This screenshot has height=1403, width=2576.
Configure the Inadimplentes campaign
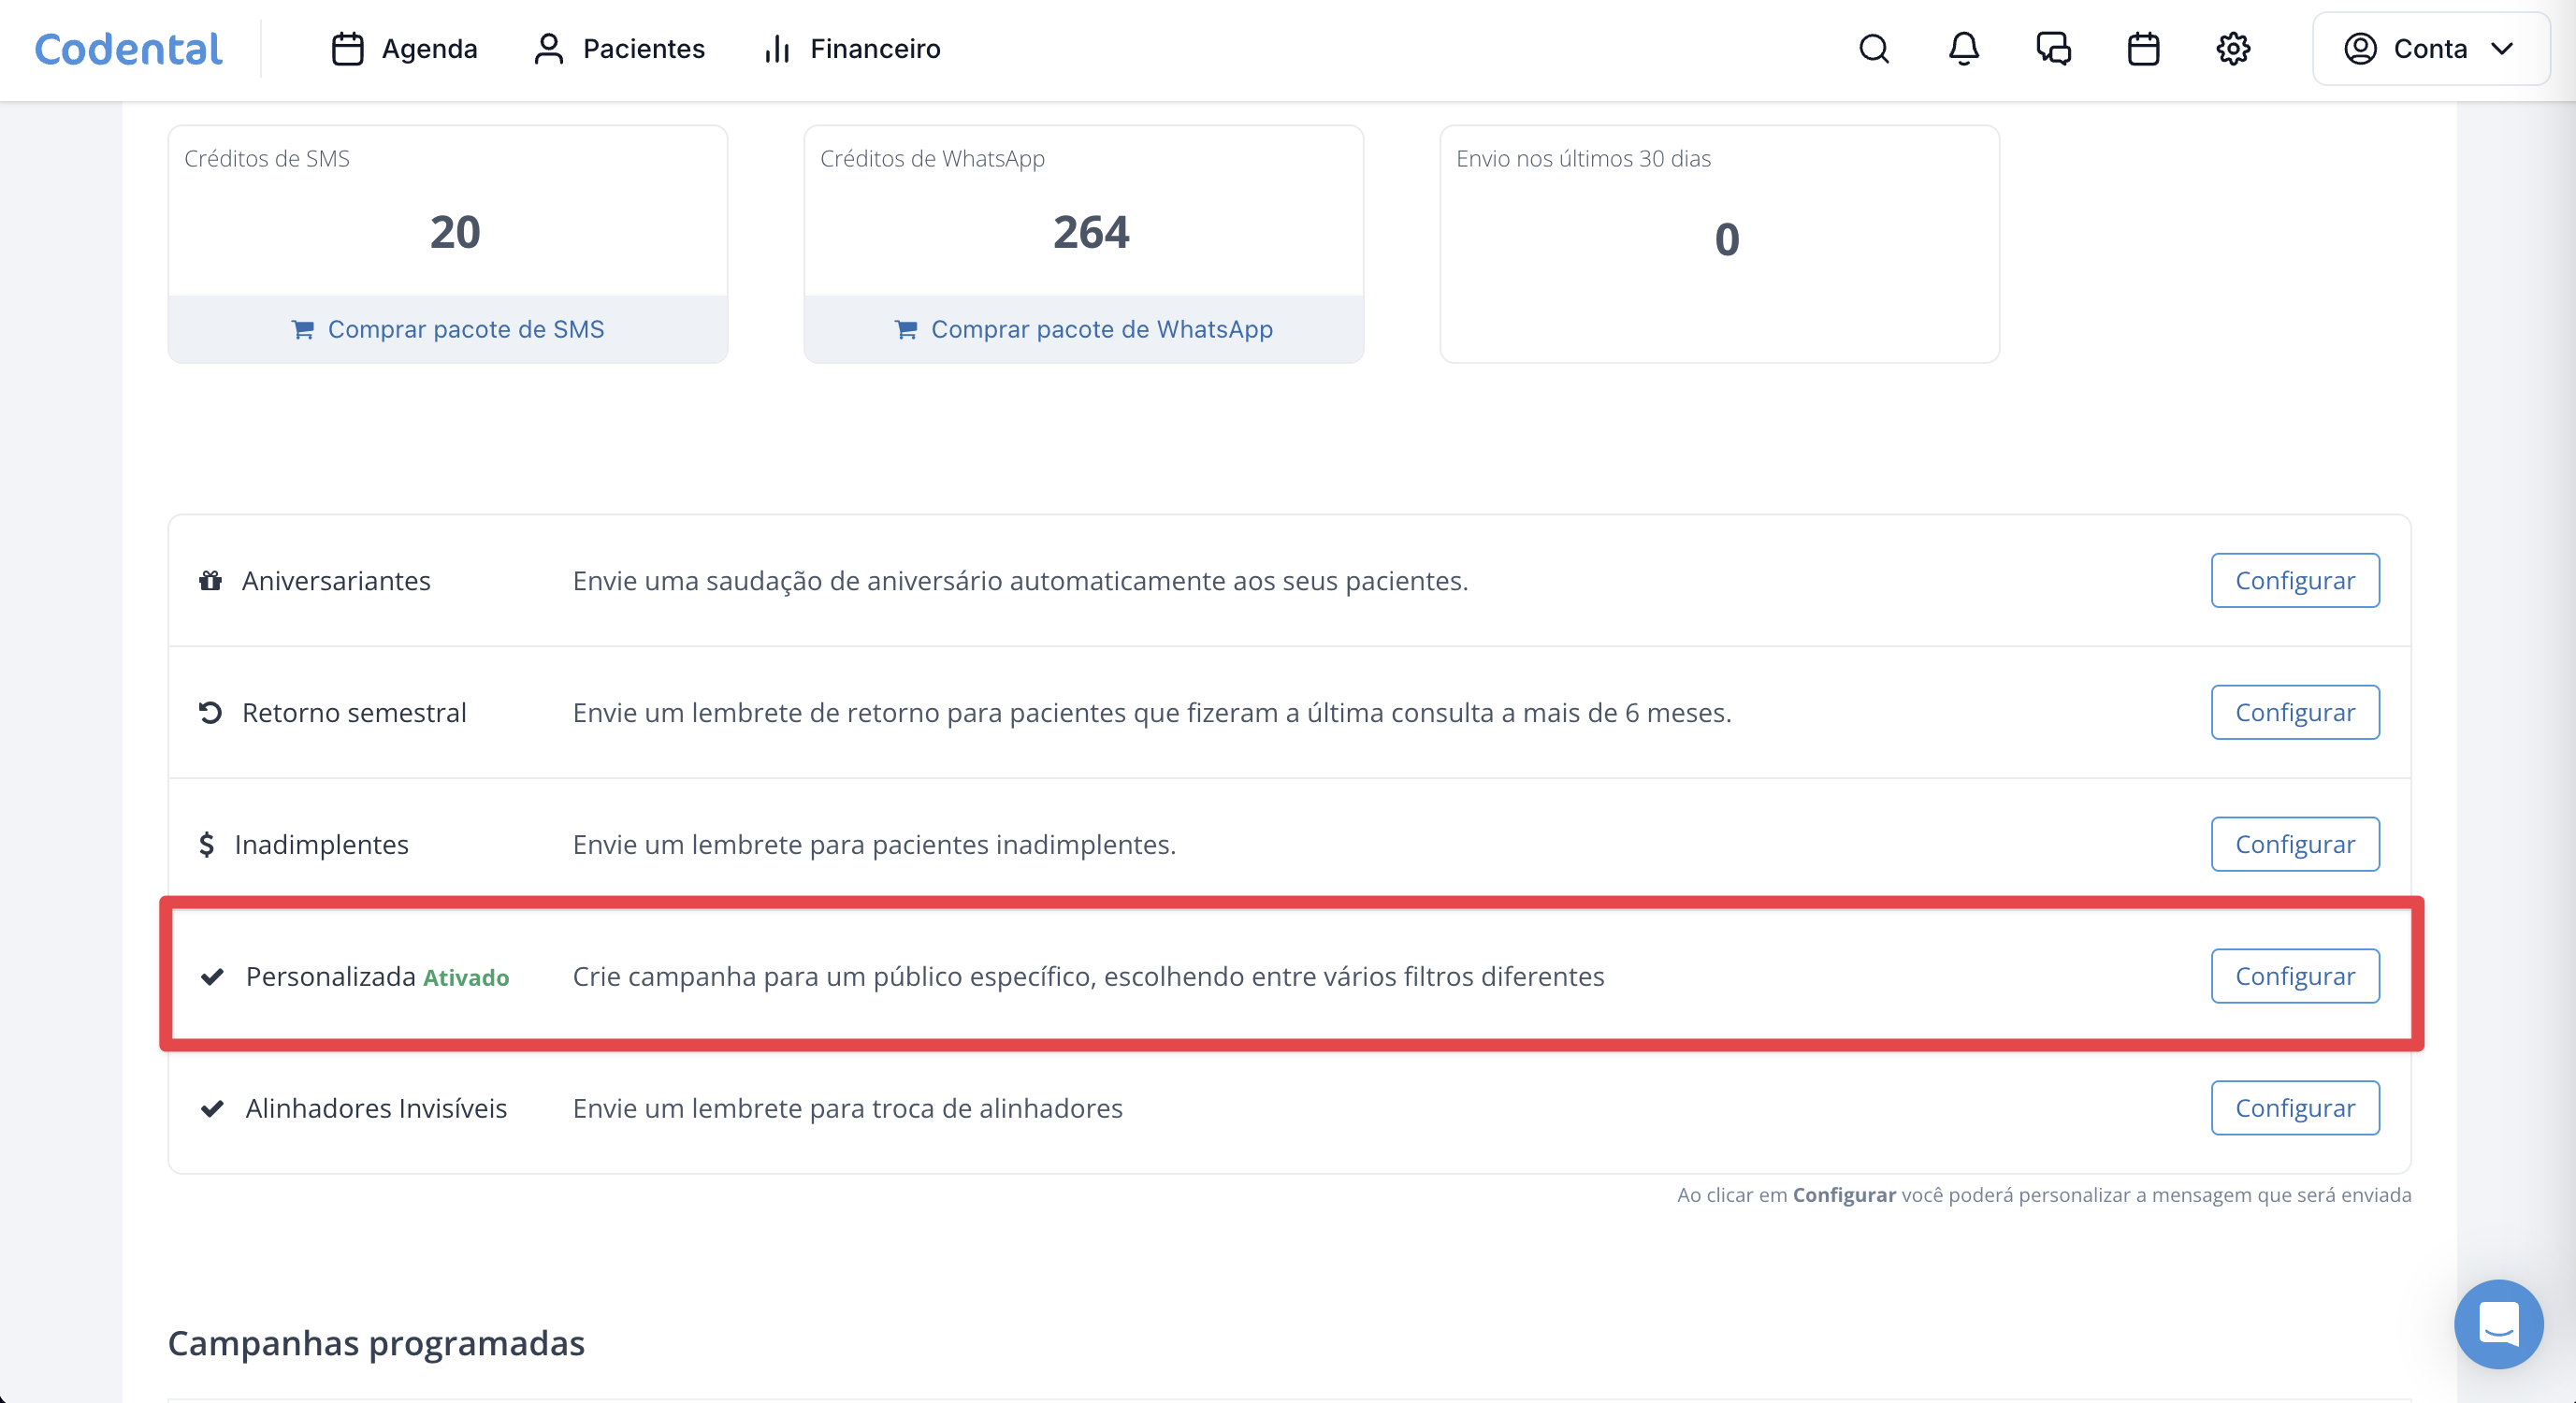click(x=2294, y=845)
